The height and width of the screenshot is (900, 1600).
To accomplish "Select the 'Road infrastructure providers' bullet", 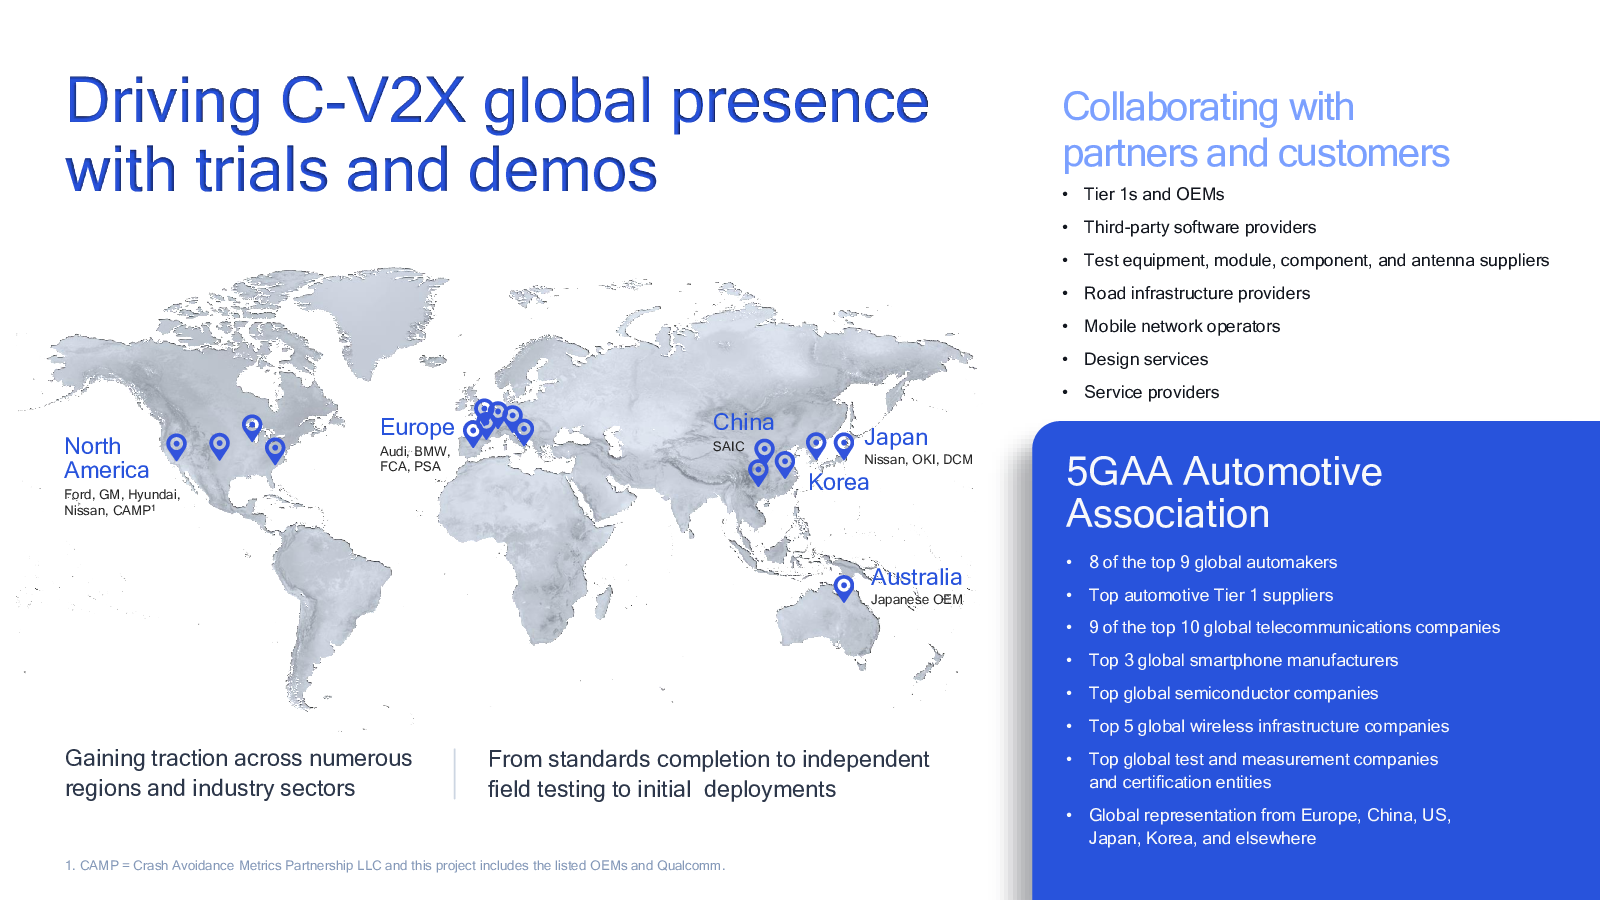I will 1197,293.
